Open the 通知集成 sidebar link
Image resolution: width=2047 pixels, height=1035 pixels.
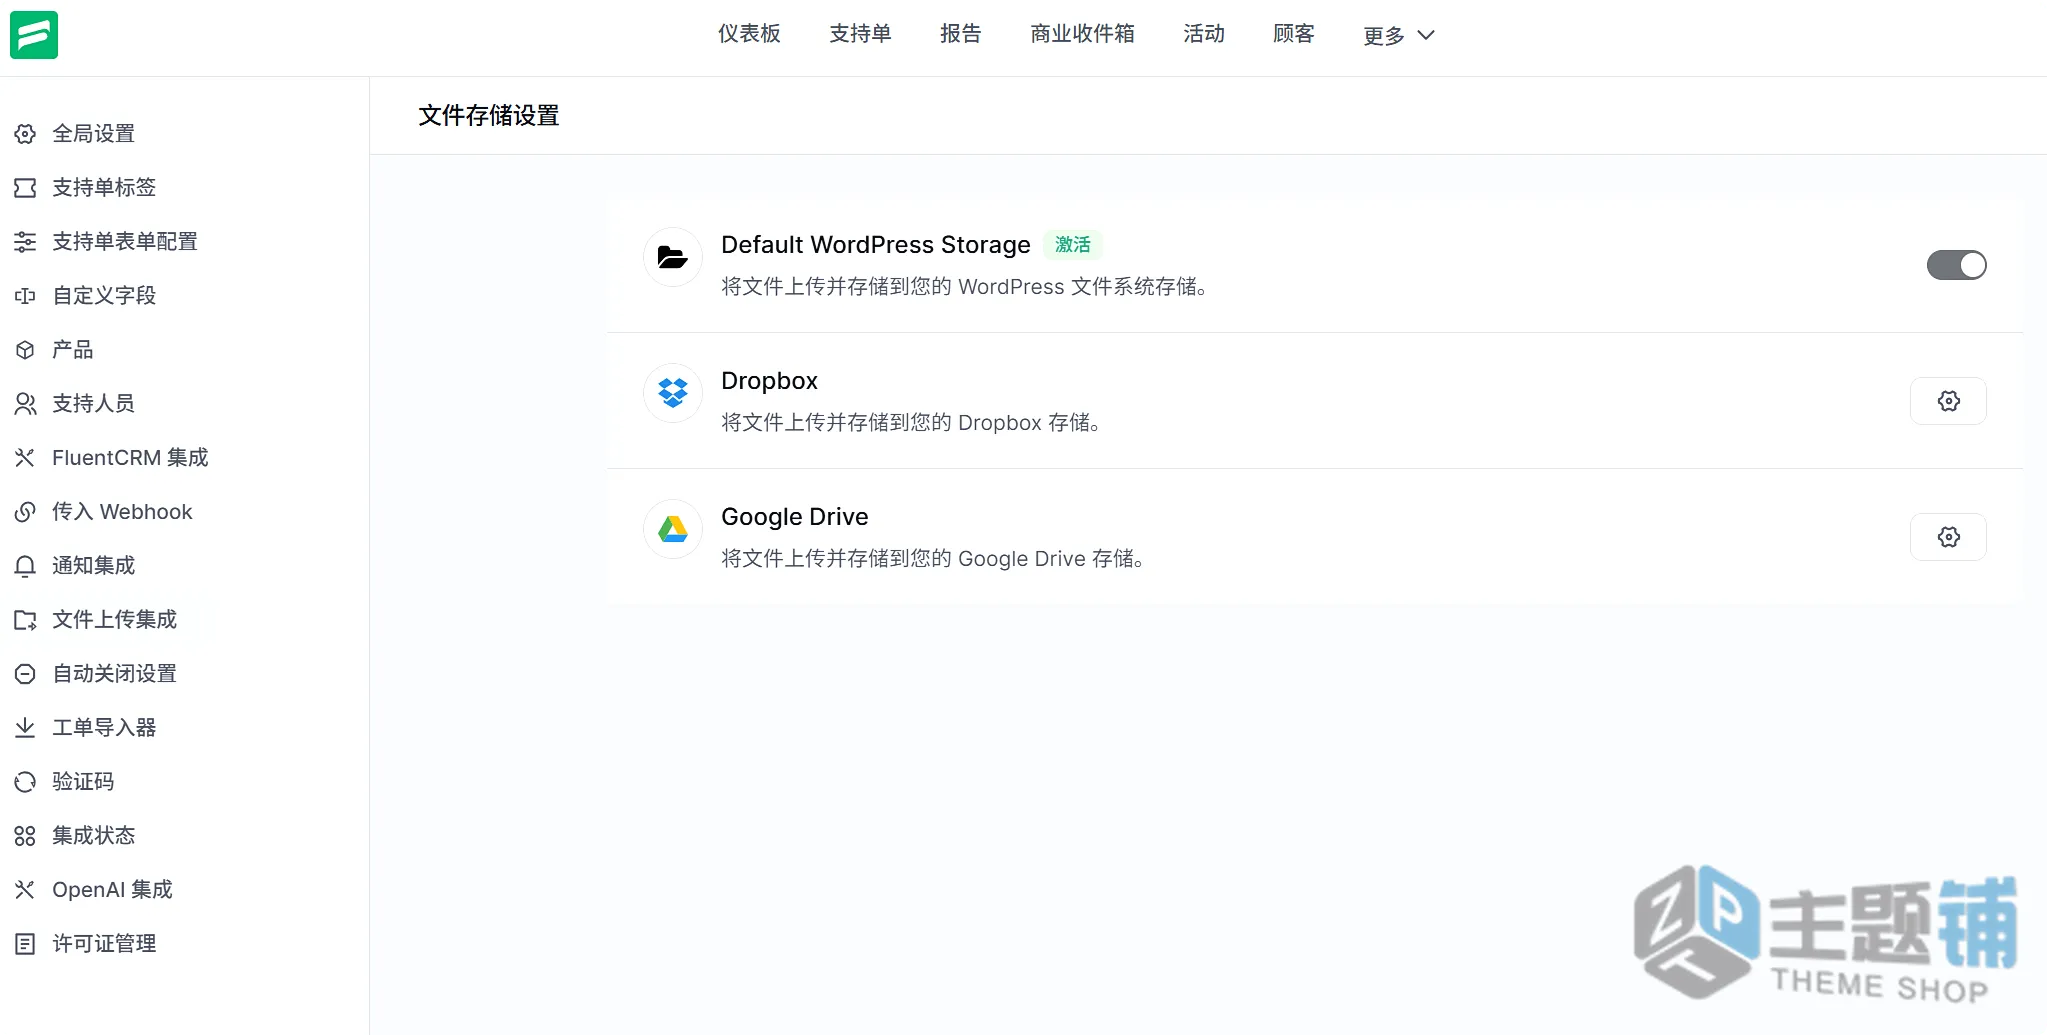94,566
